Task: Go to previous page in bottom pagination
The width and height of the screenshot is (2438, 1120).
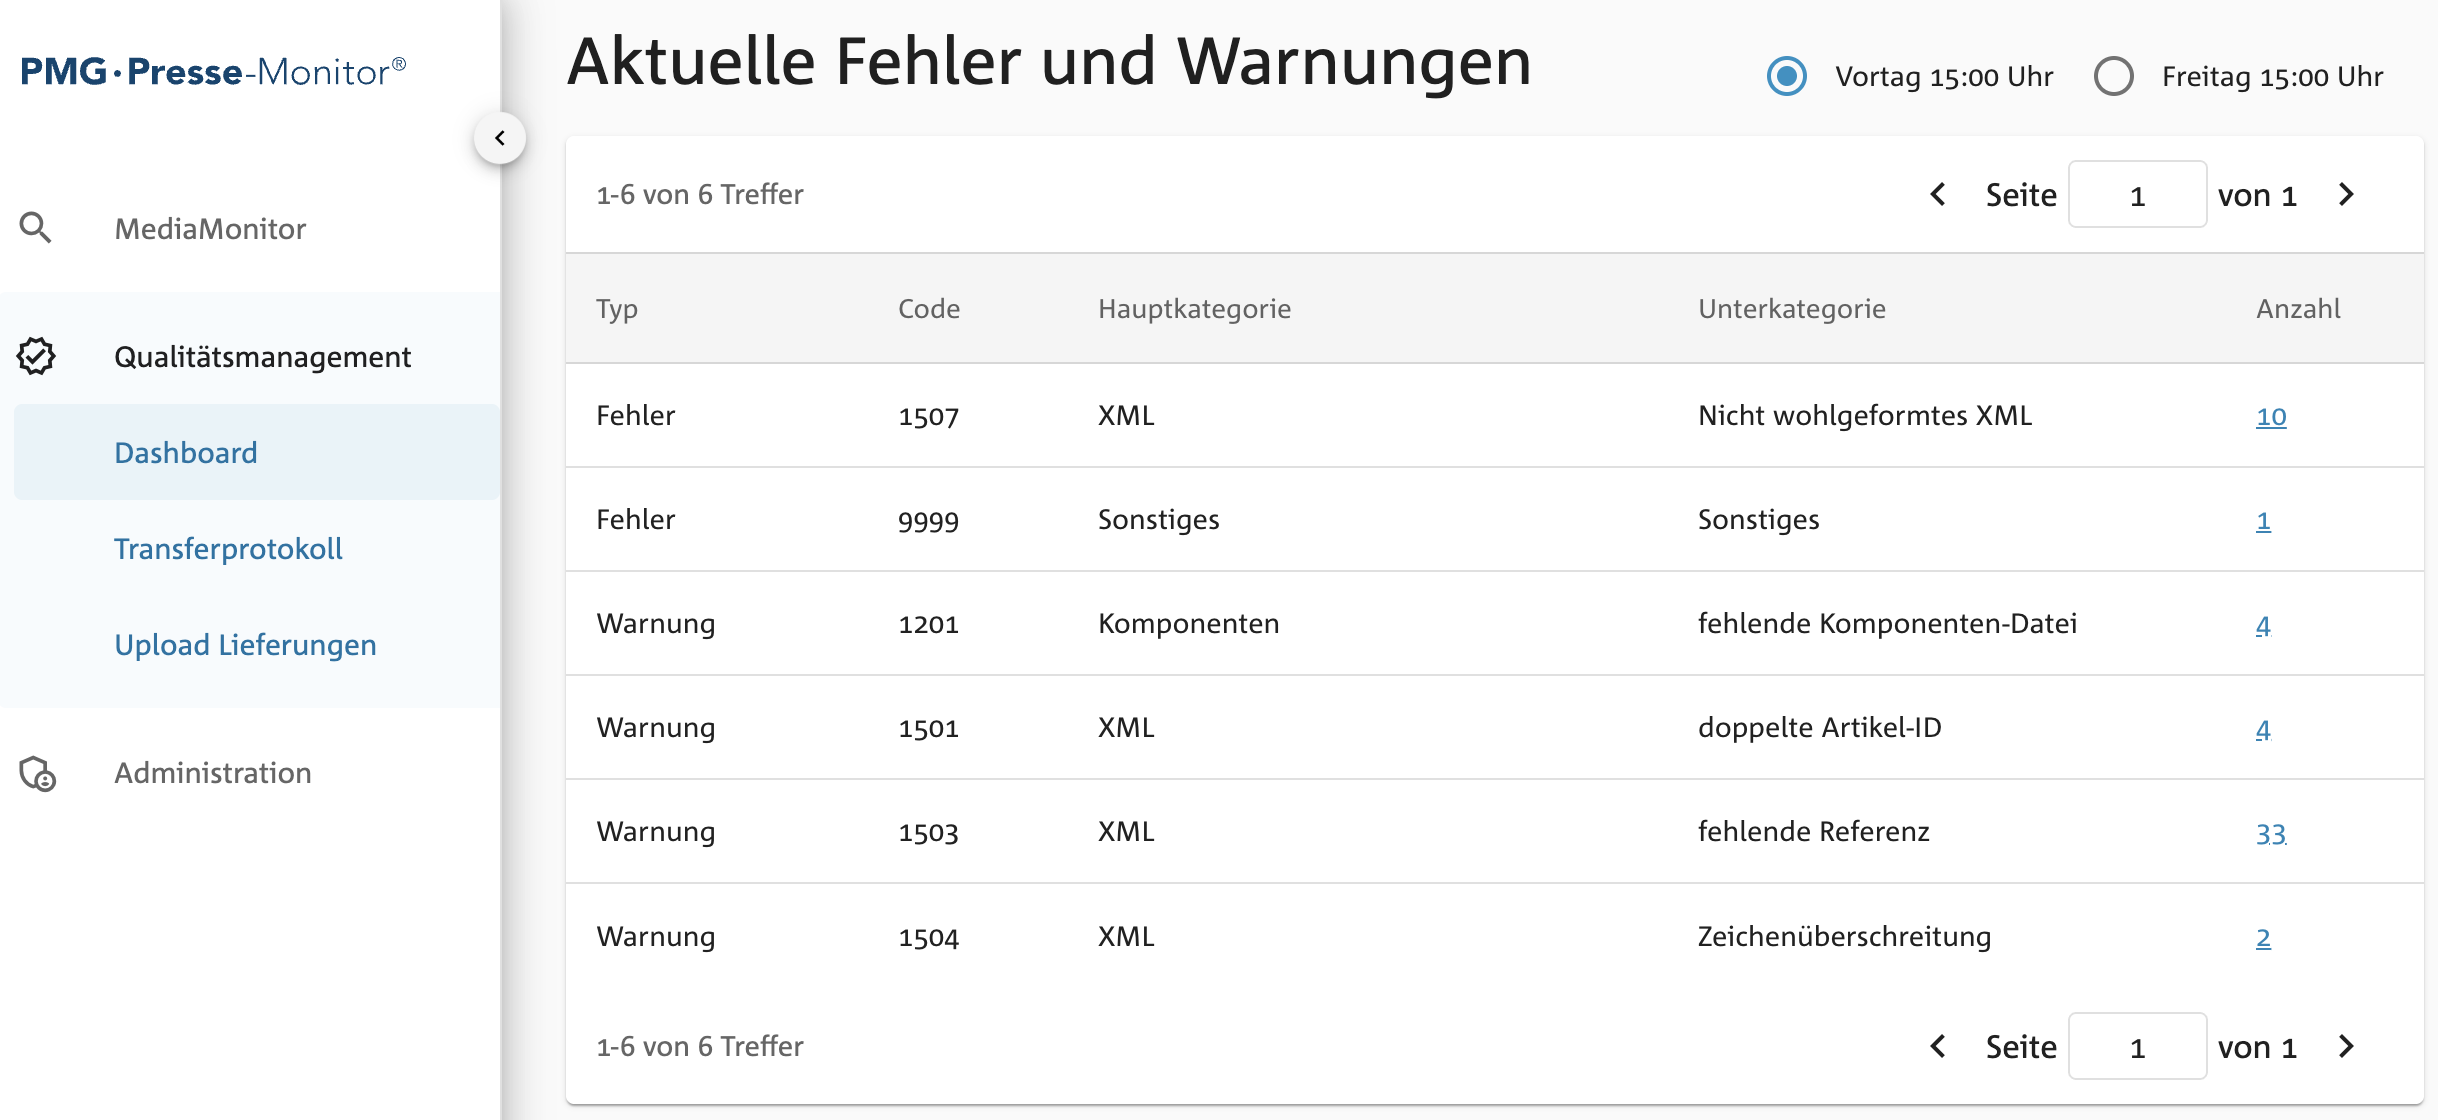Action: [x=1938, y=1046]
